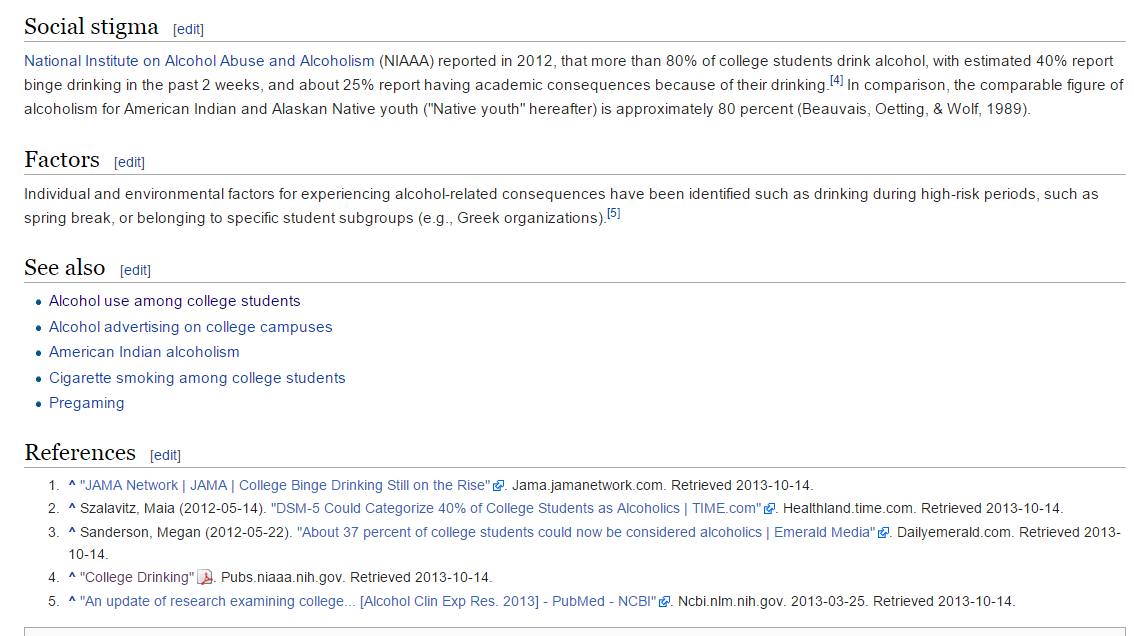The image size is (1134, 636).
Task: Click external link icon after JAMA Network reference
Action: 499,486
